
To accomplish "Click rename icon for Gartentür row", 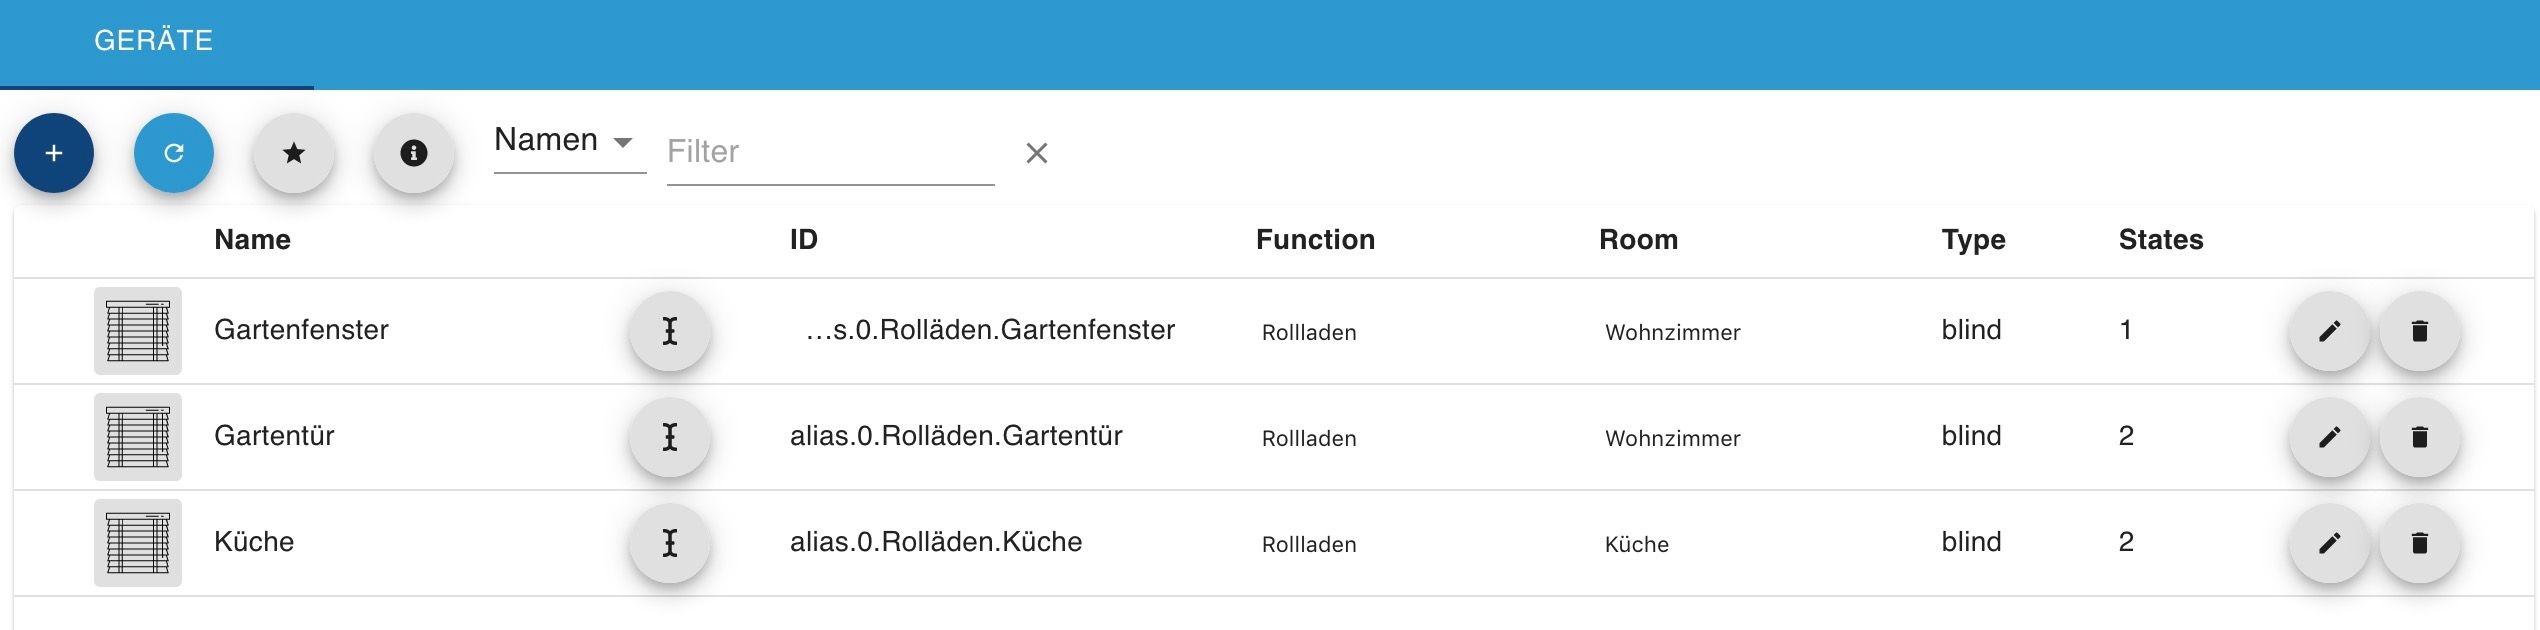I will (x=670, y=437).
